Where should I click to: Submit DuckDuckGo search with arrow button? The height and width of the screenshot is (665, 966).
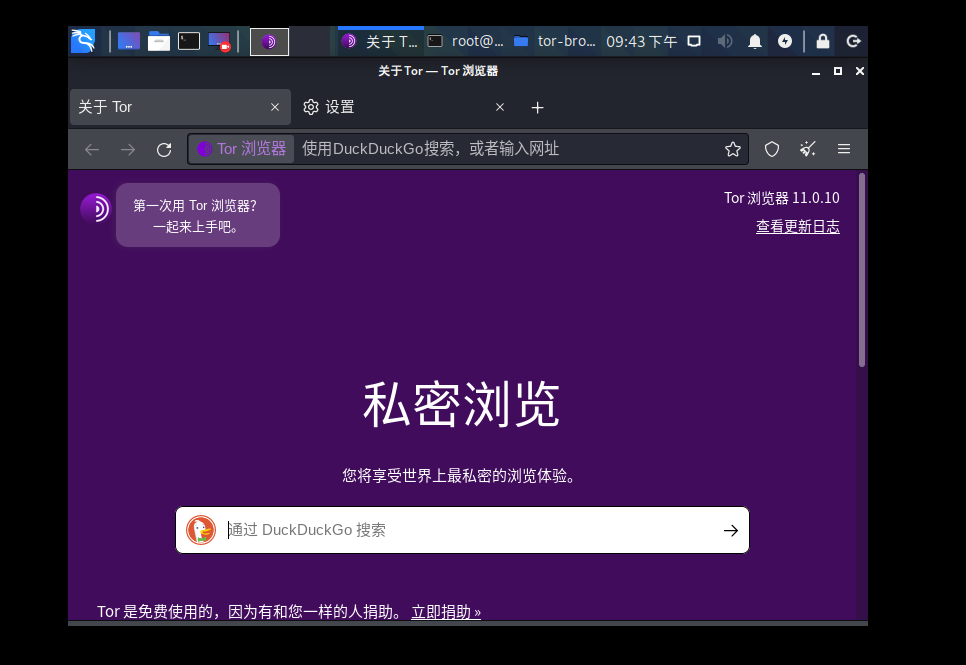tap(731, 531)
